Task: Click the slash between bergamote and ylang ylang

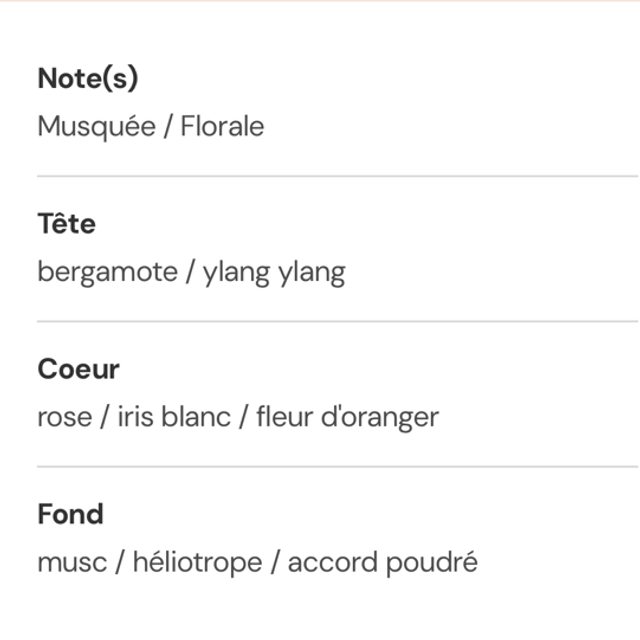Action: (x=189, y=272)
